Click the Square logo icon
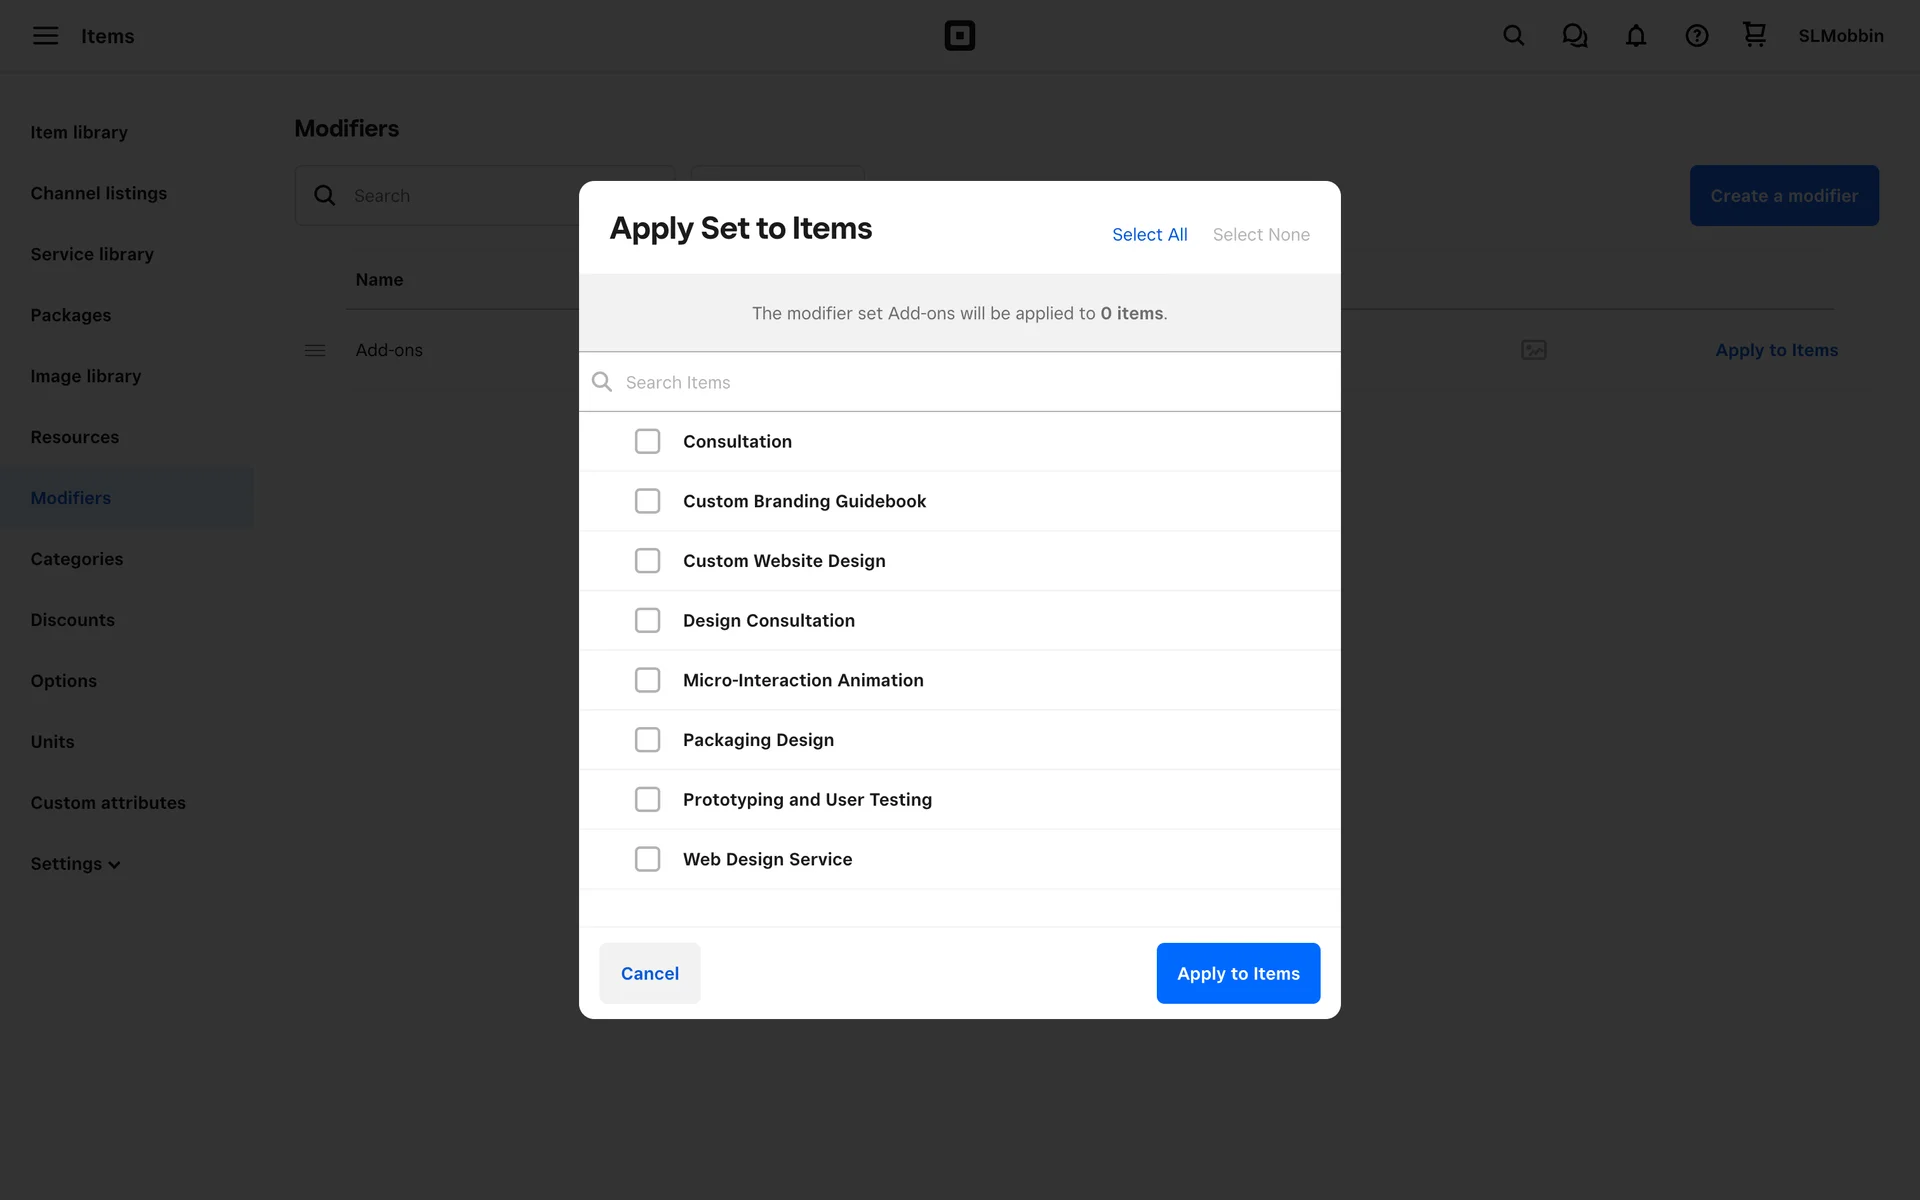 tap(959, 36)
